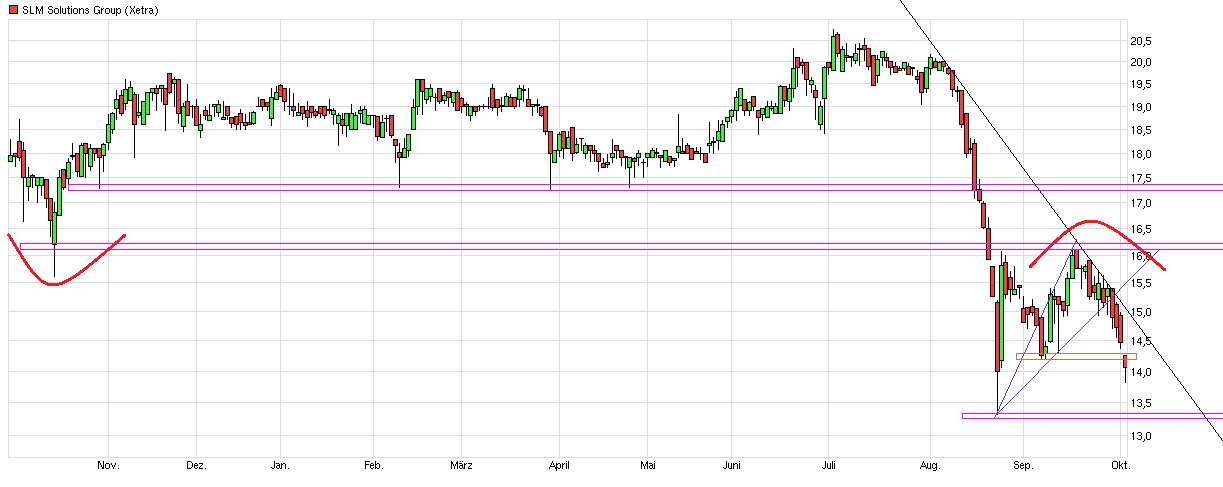Click the 19,5 price label on the price axis
This screenshot has height=487, width=1223.
pos(1141,84)
